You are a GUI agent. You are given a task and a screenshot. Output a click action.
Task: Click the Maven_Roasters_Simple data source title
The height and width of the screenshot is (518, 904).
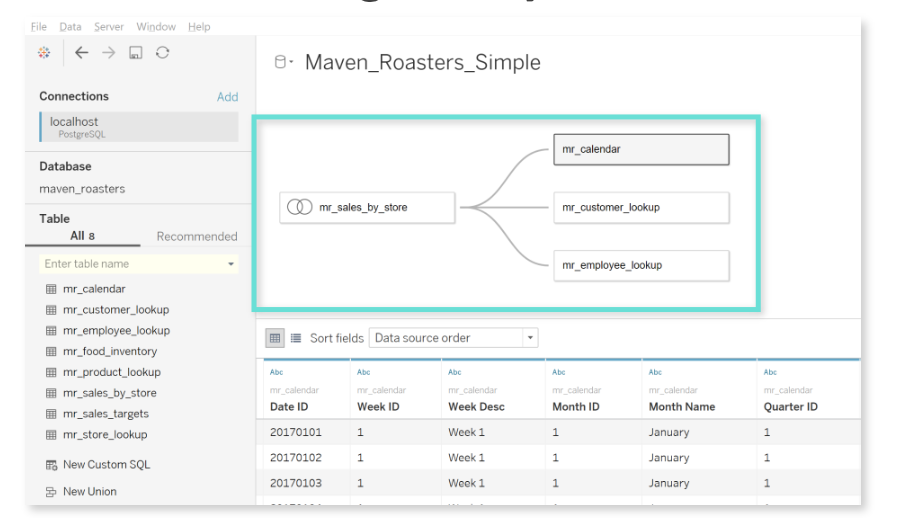coord(423,62)
